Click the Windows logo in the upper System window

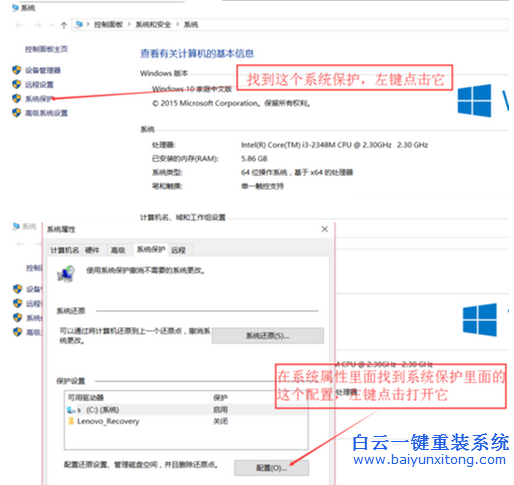(474, 100)
